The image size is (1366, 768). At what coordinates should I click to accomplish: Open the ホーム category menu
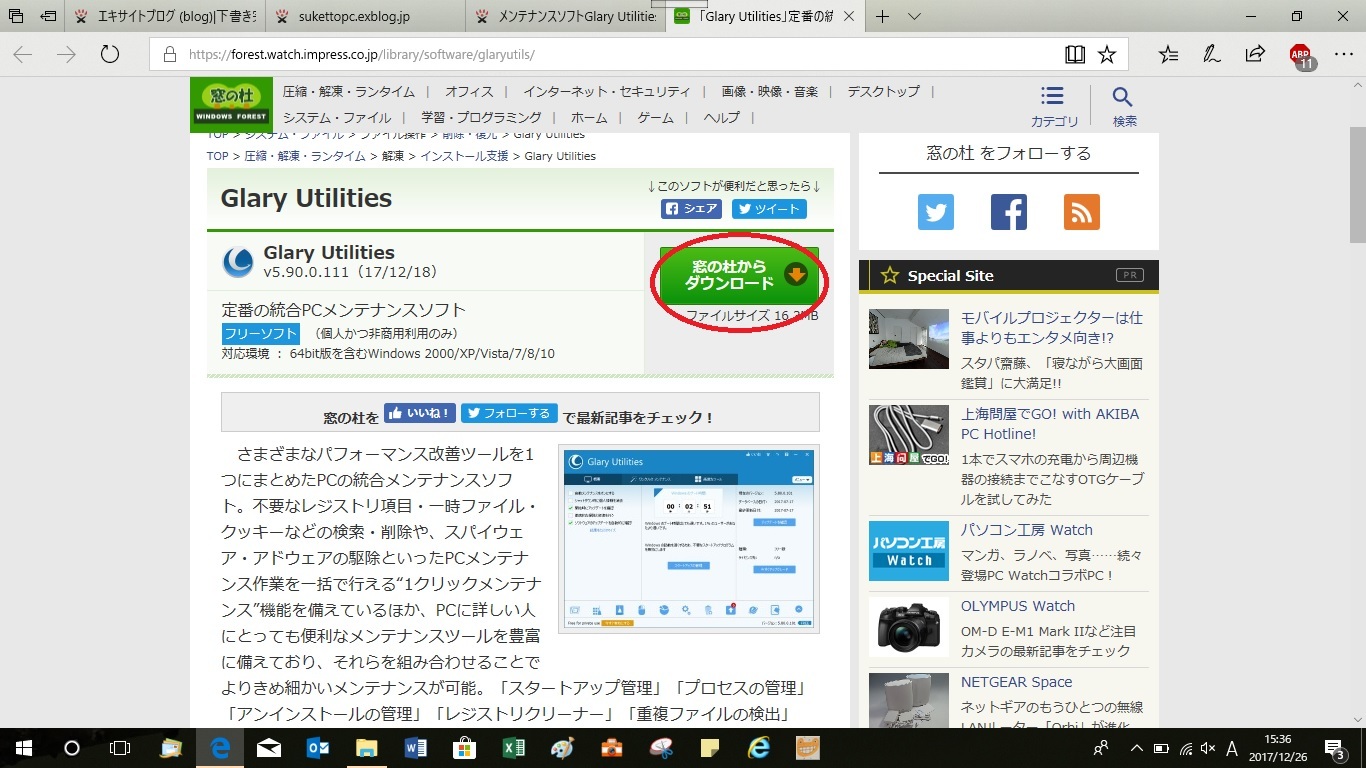tap(589, 117)
